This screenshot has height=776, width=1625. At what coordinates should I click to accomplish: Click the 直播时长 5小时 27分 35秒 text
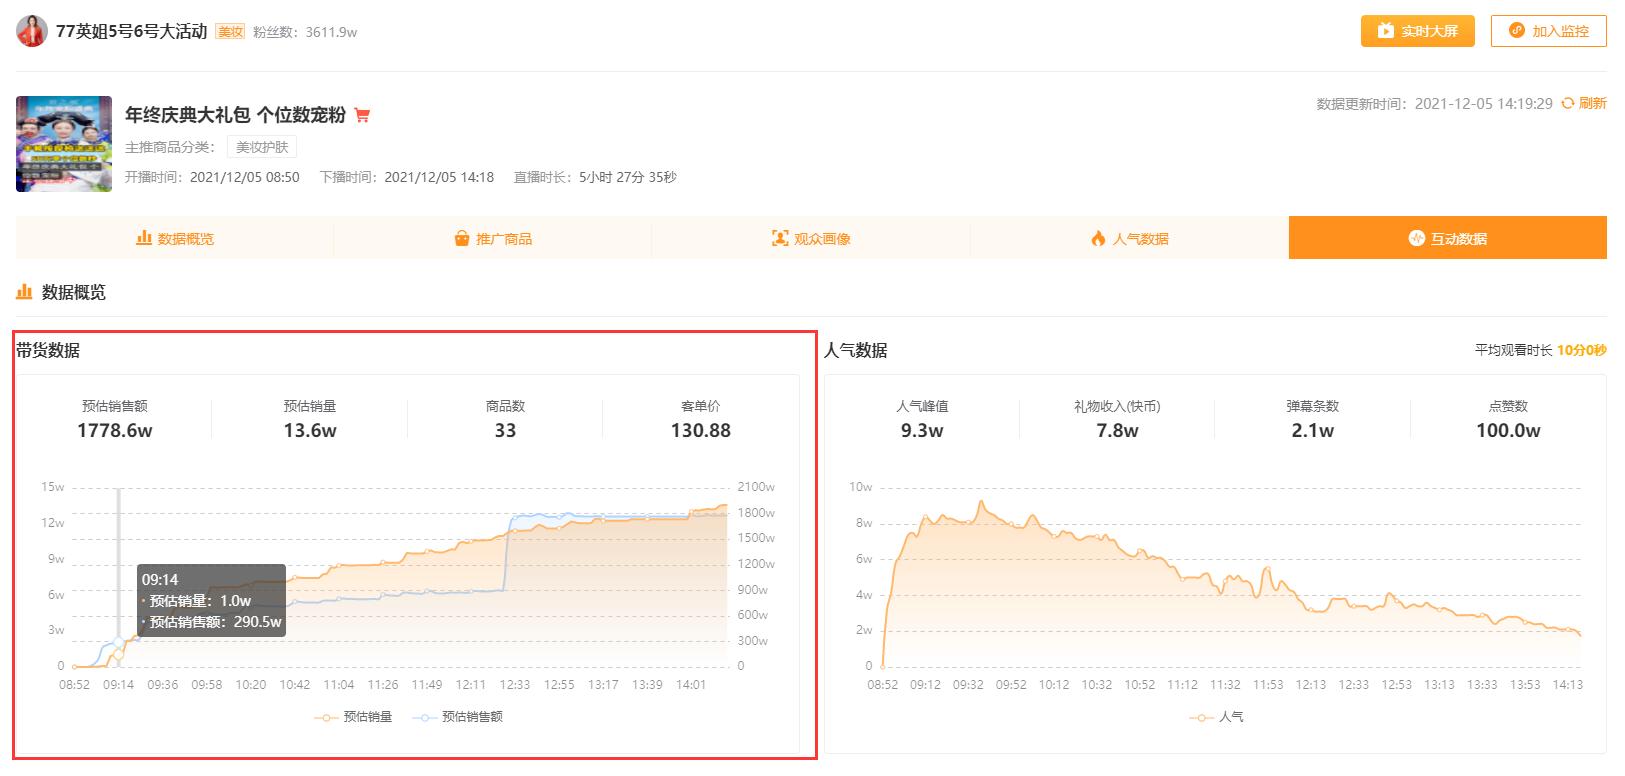tap(595, 177)
